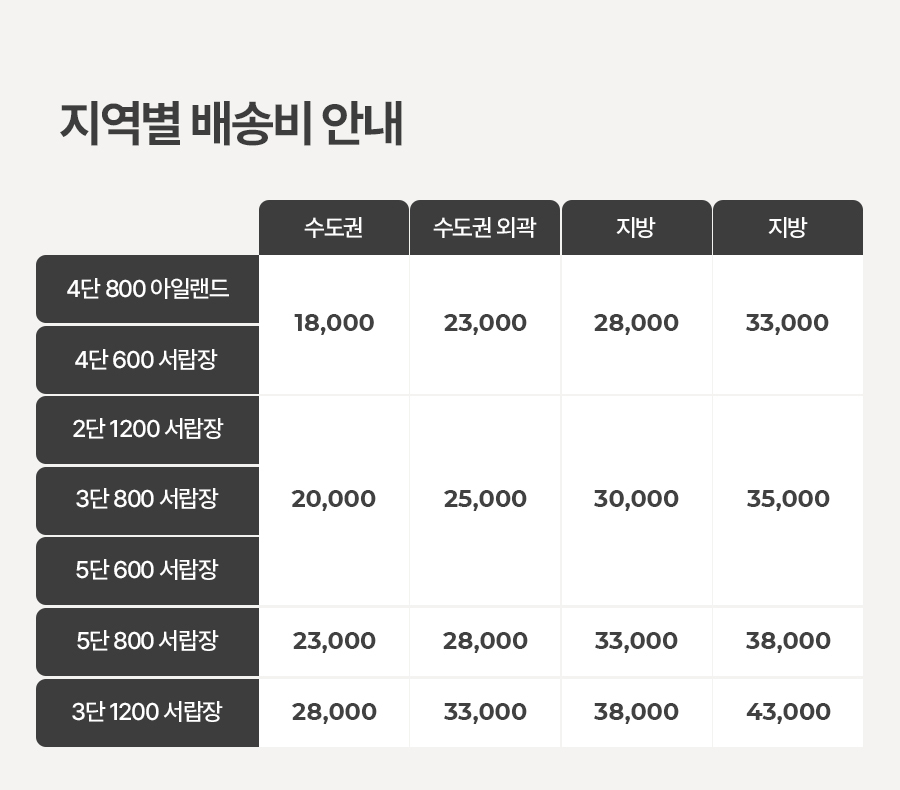Click the 18,000 shipping fee cell
The height and width of the screenshot is (790, 900).
tap(334, 324)
